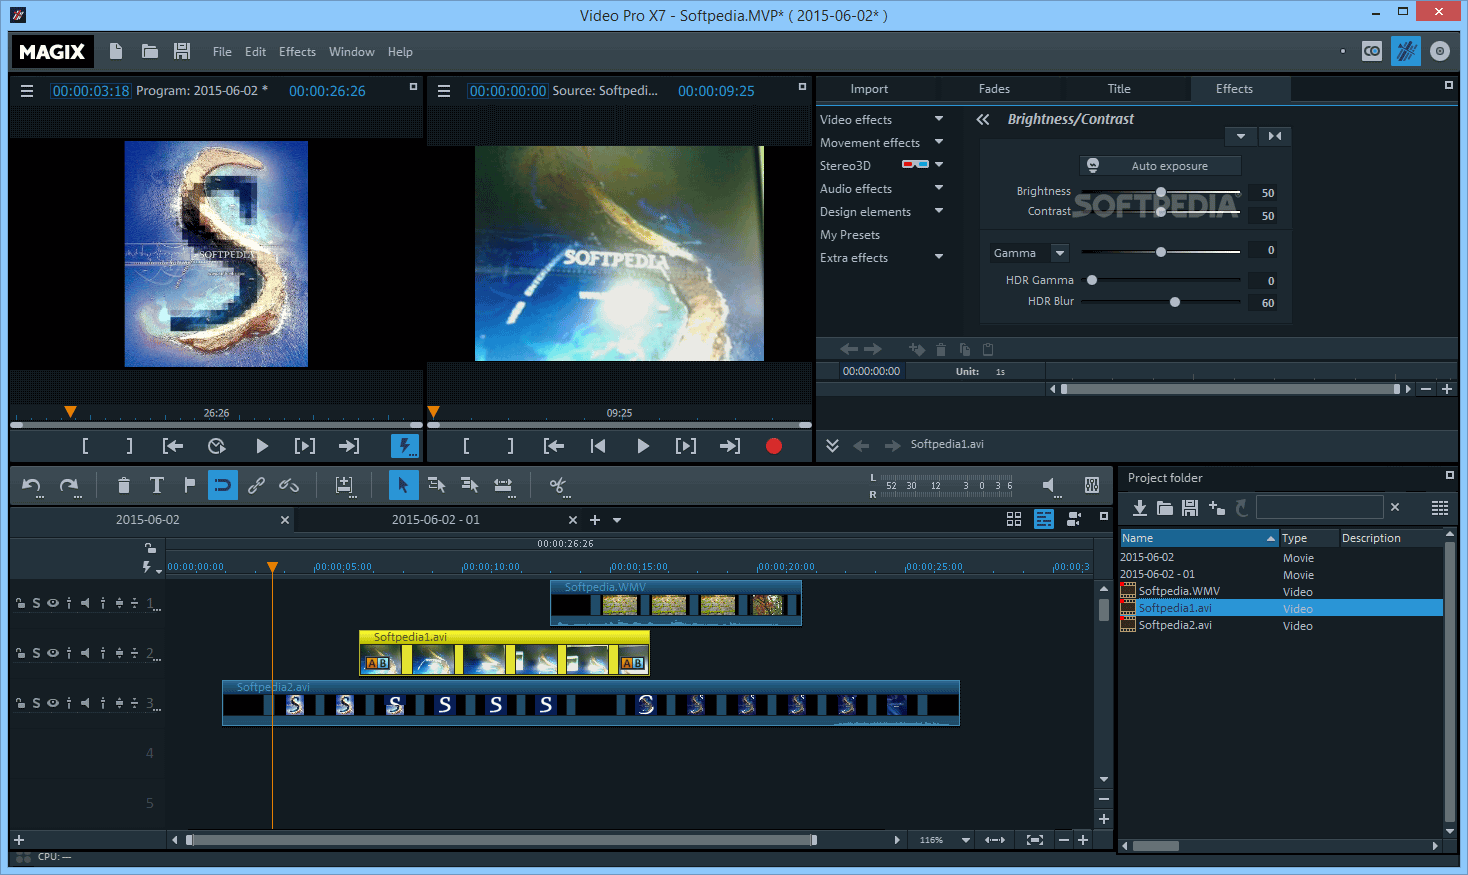
Task: Switch to multicam mode camera icon
Action: click(1074, 519)
